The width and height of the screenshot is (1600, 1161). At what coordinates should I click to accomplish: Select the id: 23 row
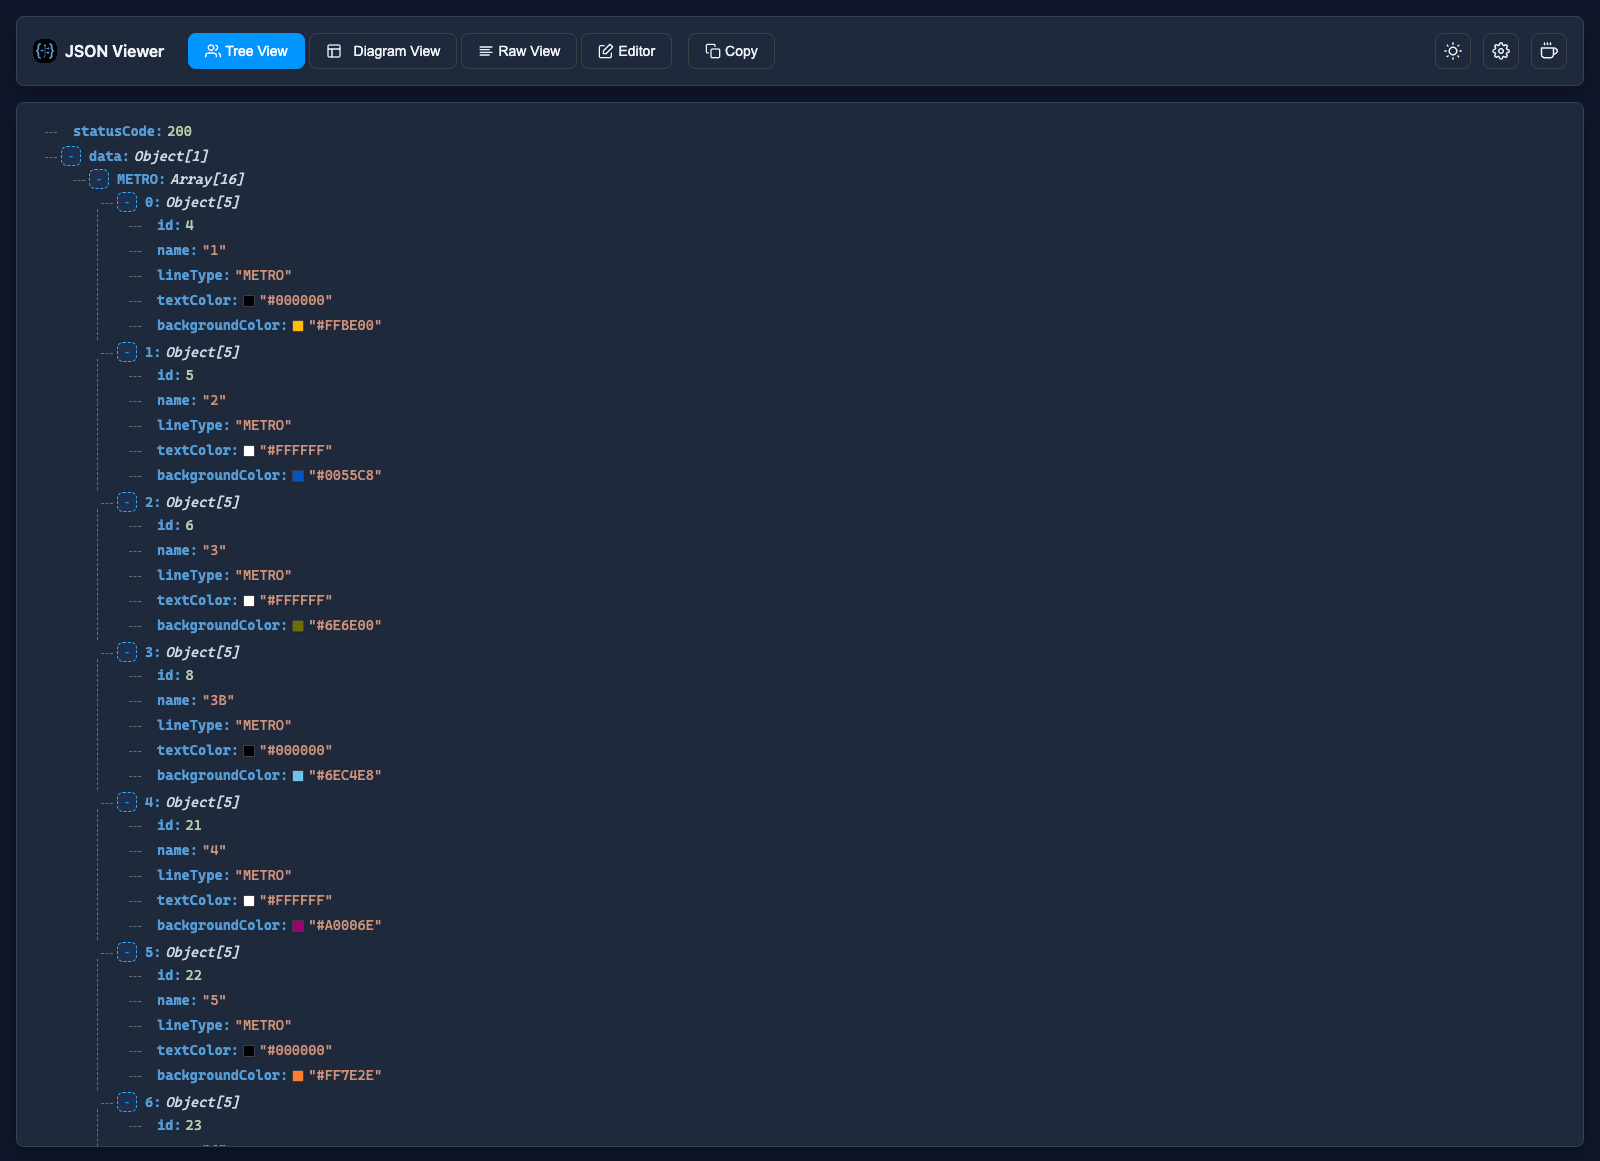coord(179,1125)
